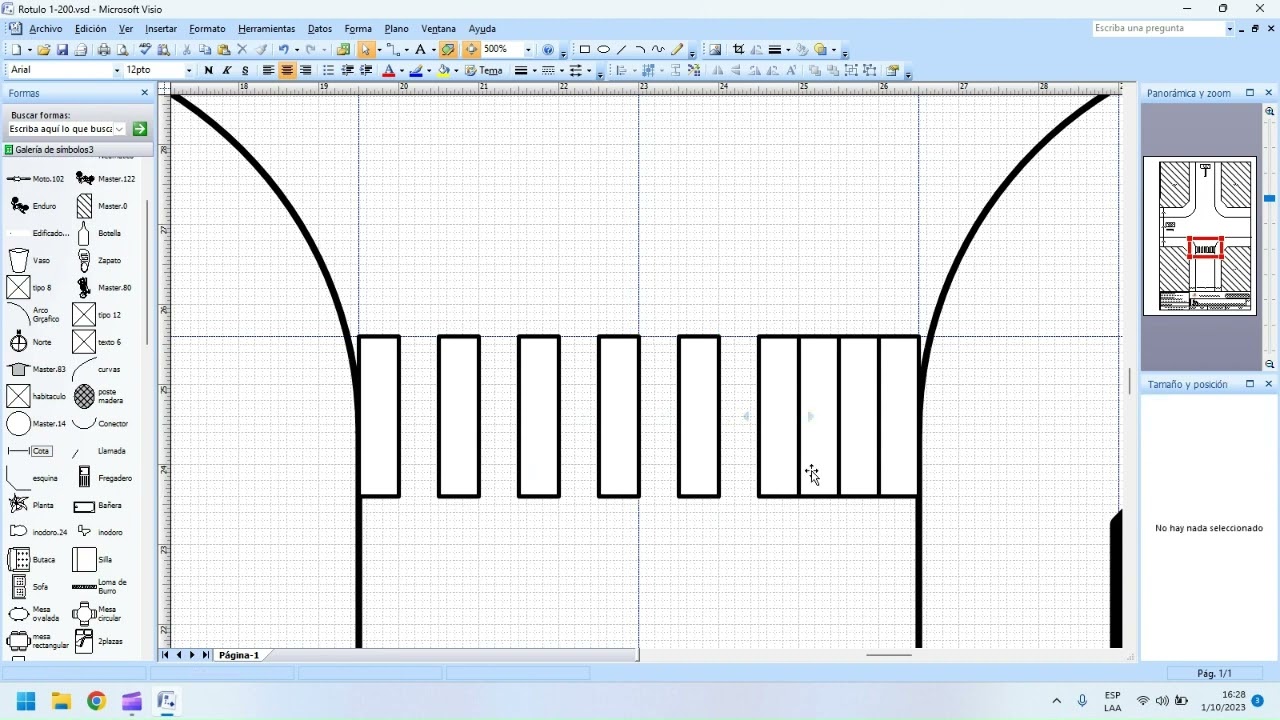Open the Panorámica y zoom window menu
Screen dimensions: 1280x720
click(1250, 93)
